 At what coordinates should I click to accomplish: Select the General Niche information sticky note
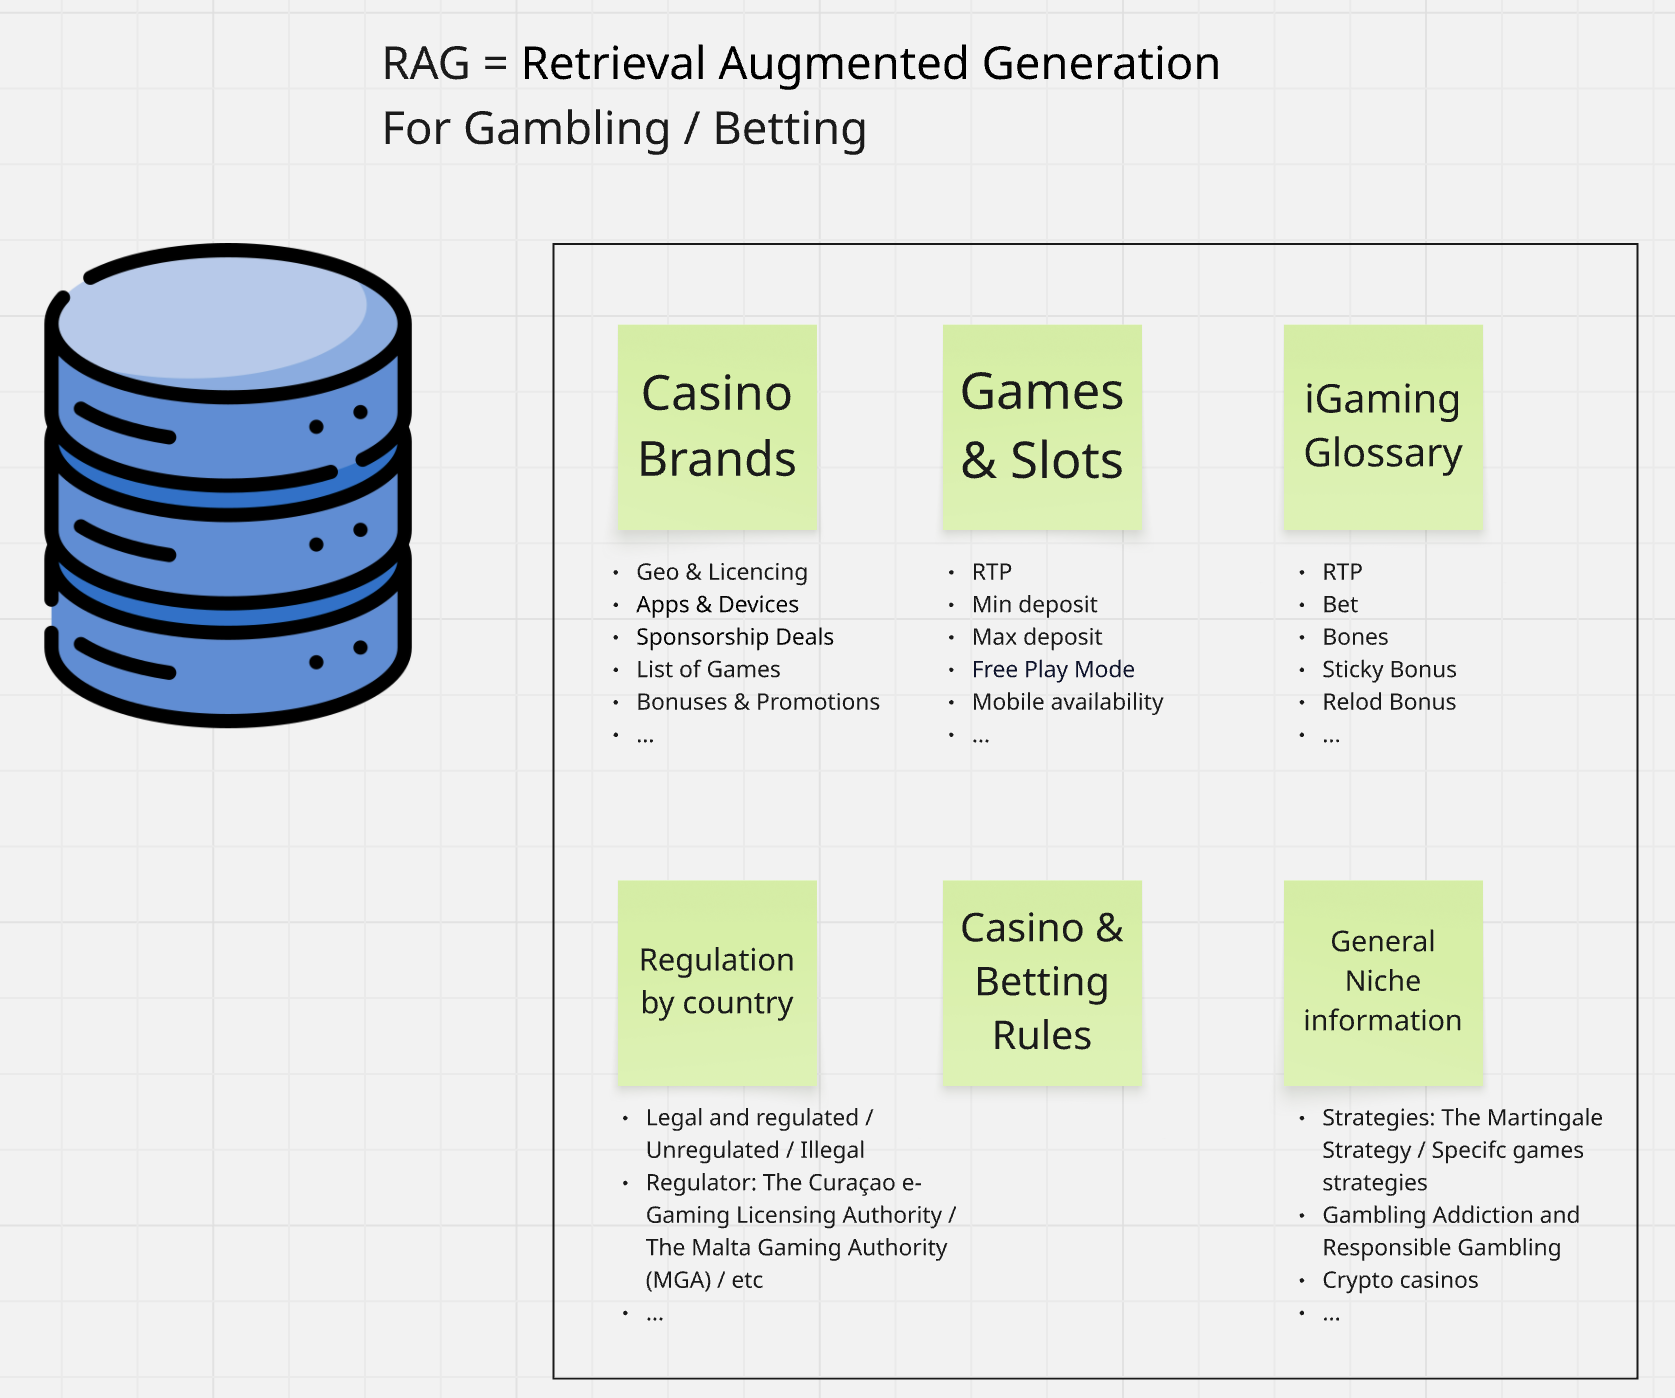pyautogui.click(x=1383, y=983)
